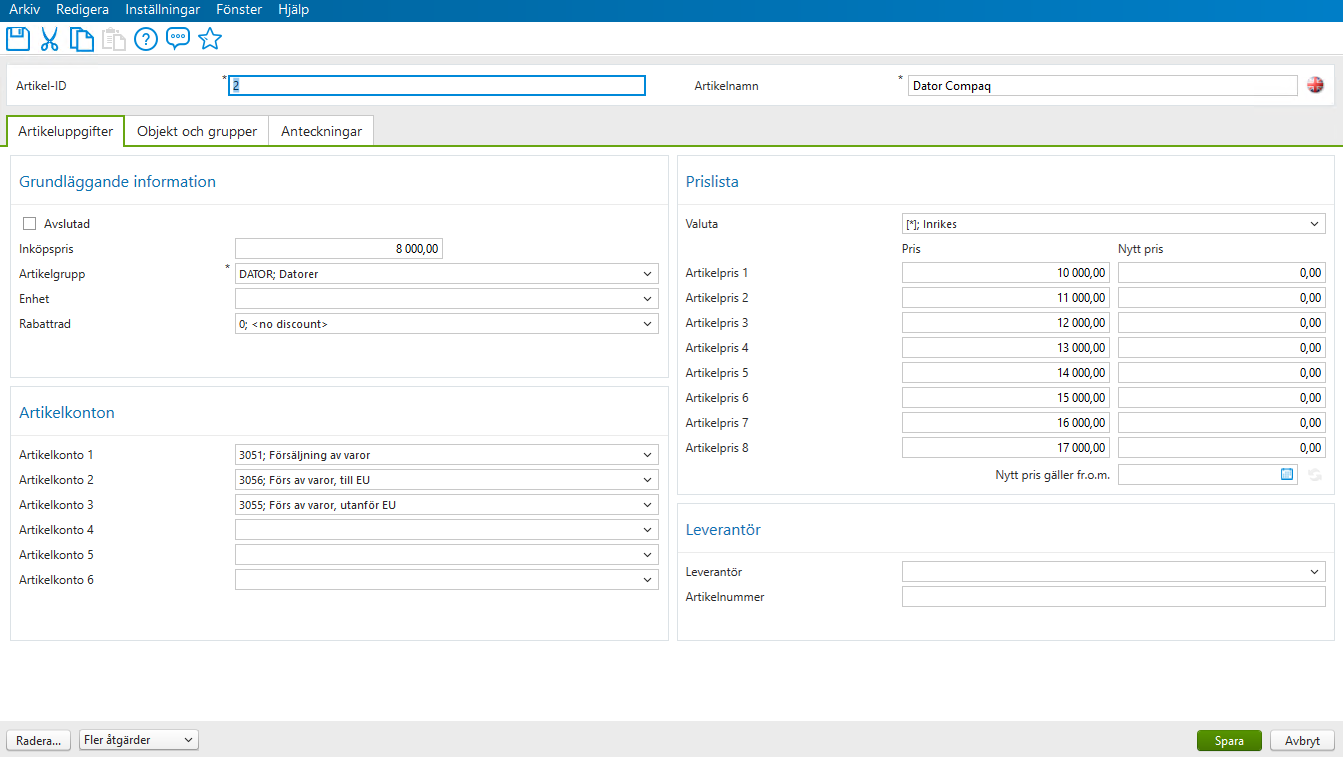1343x757 pixels.
Task: Click the Paste icon in the toolbar
Action: click(x=113, y=38)
